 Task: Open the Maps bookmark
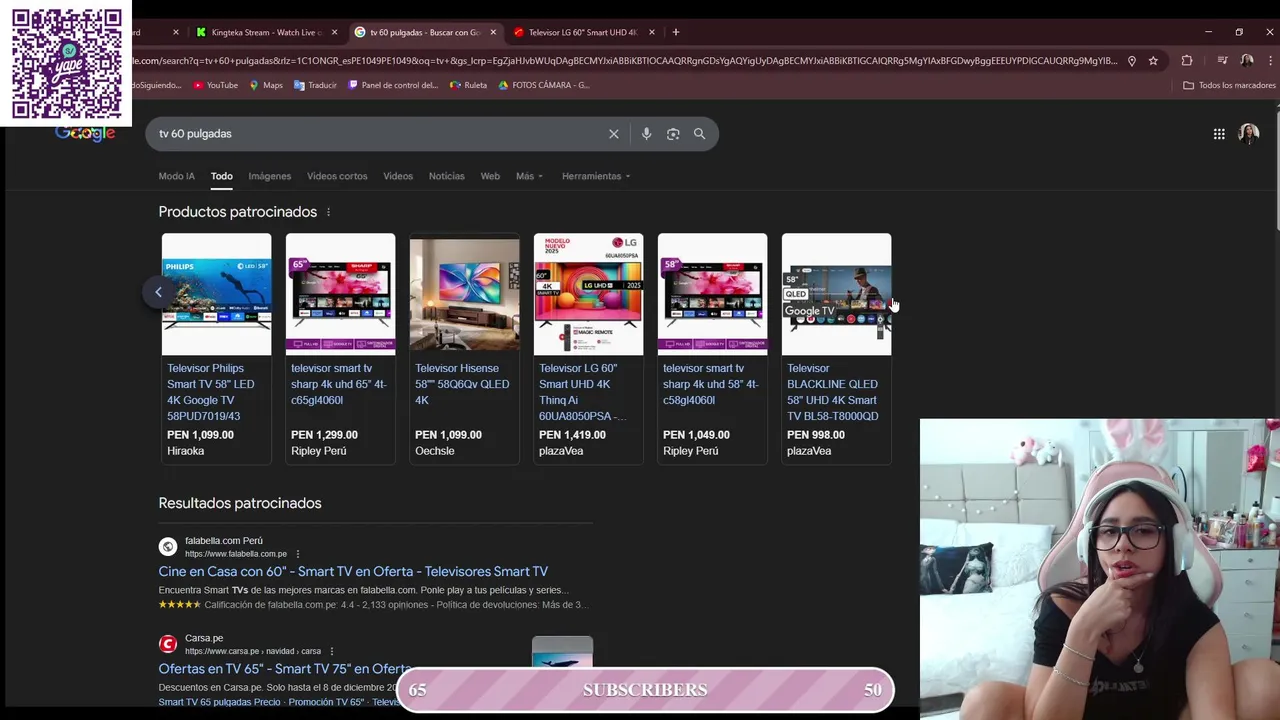[x=266, y=85]
